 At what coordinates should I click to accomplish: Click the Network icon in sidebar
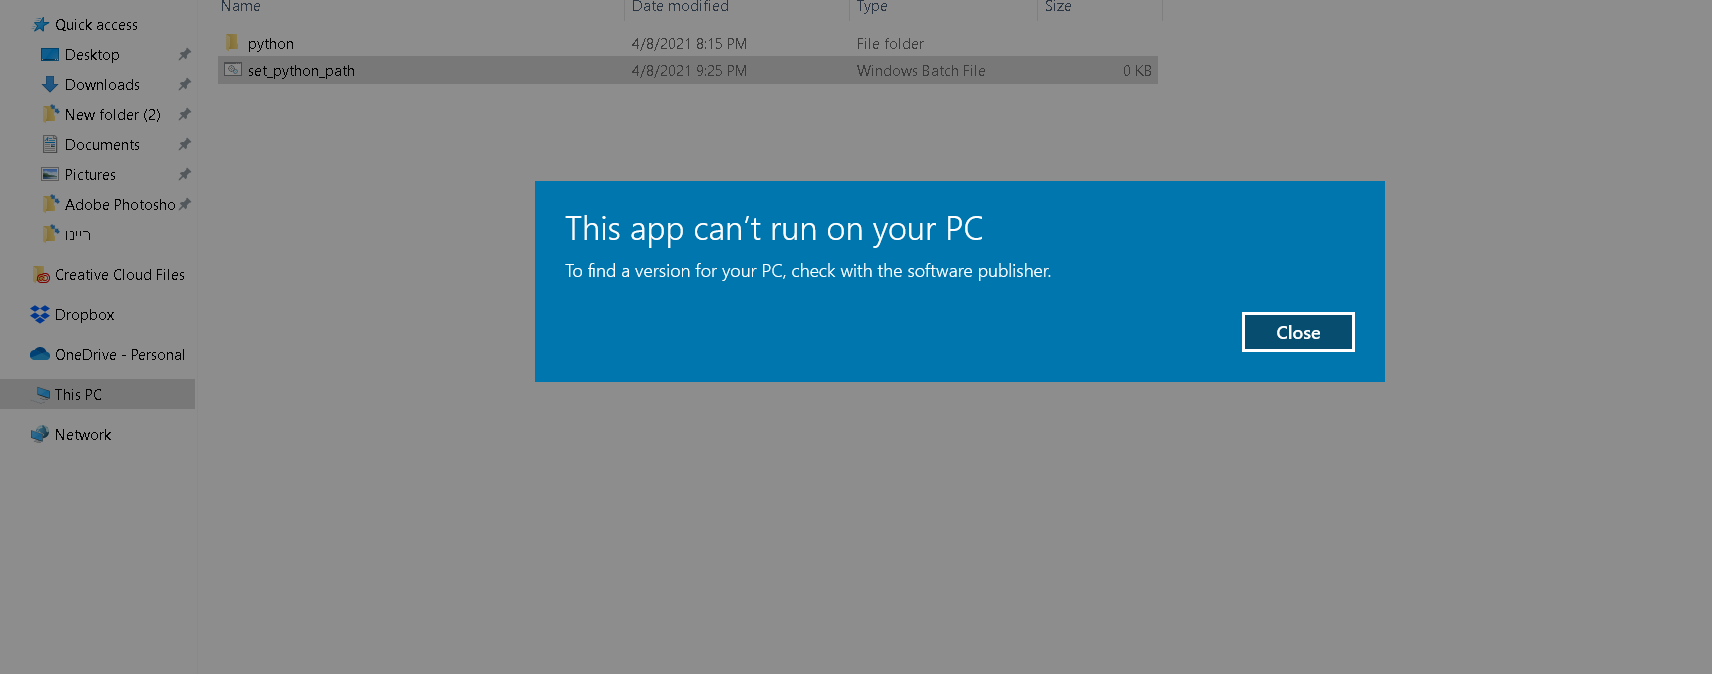pyautogui.click(x=40, y=435)
